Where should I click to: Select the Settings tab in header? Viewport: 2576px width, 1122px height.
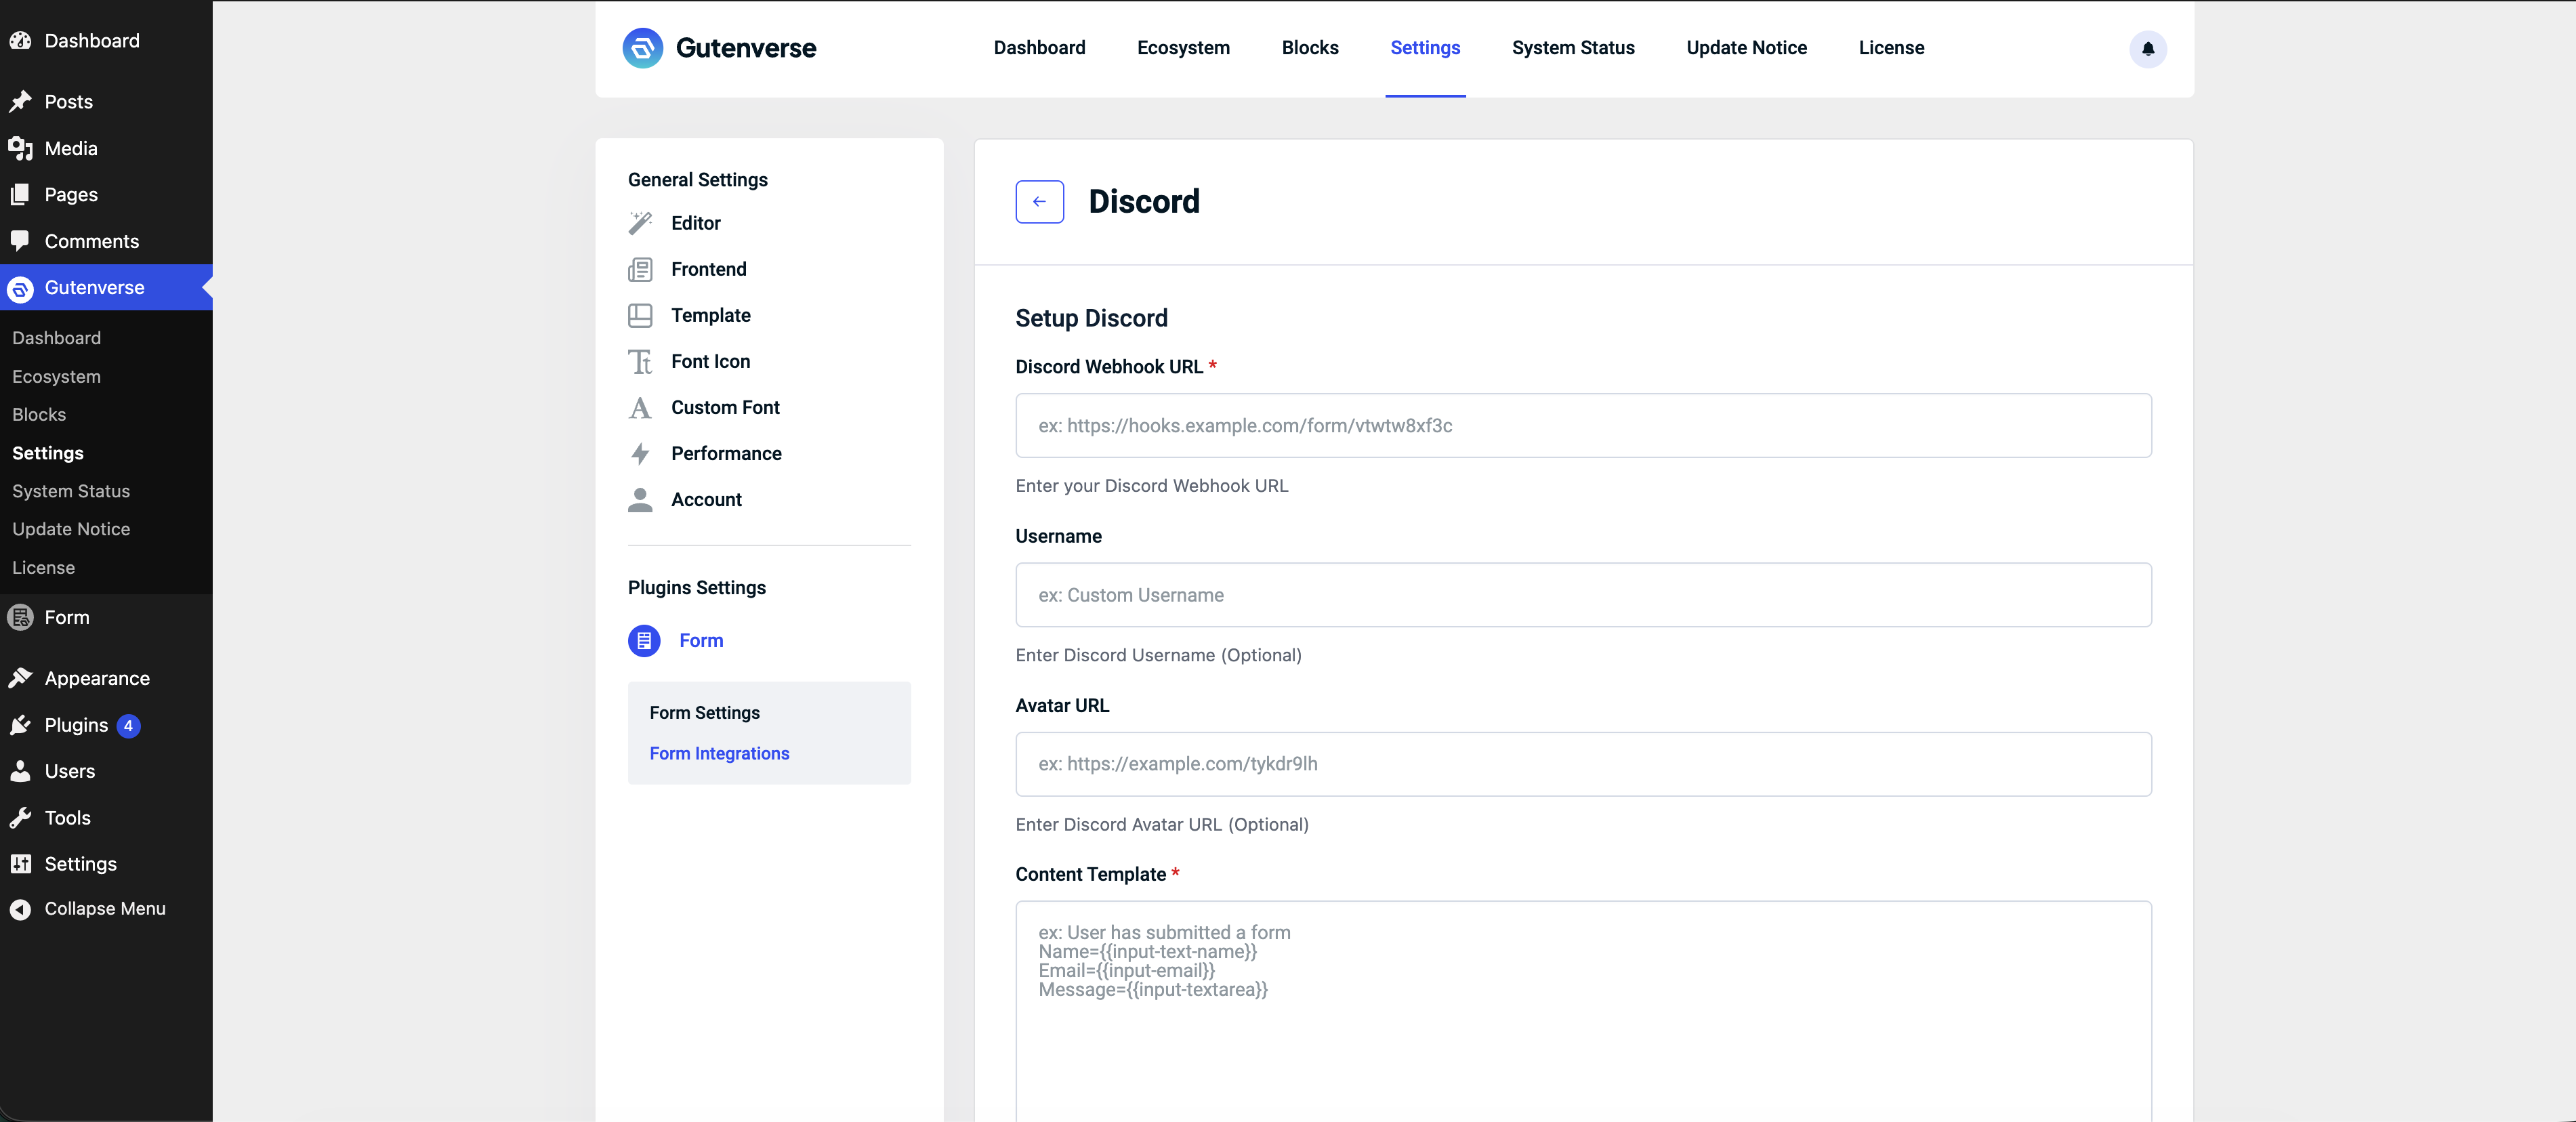tap(1425, 48)
